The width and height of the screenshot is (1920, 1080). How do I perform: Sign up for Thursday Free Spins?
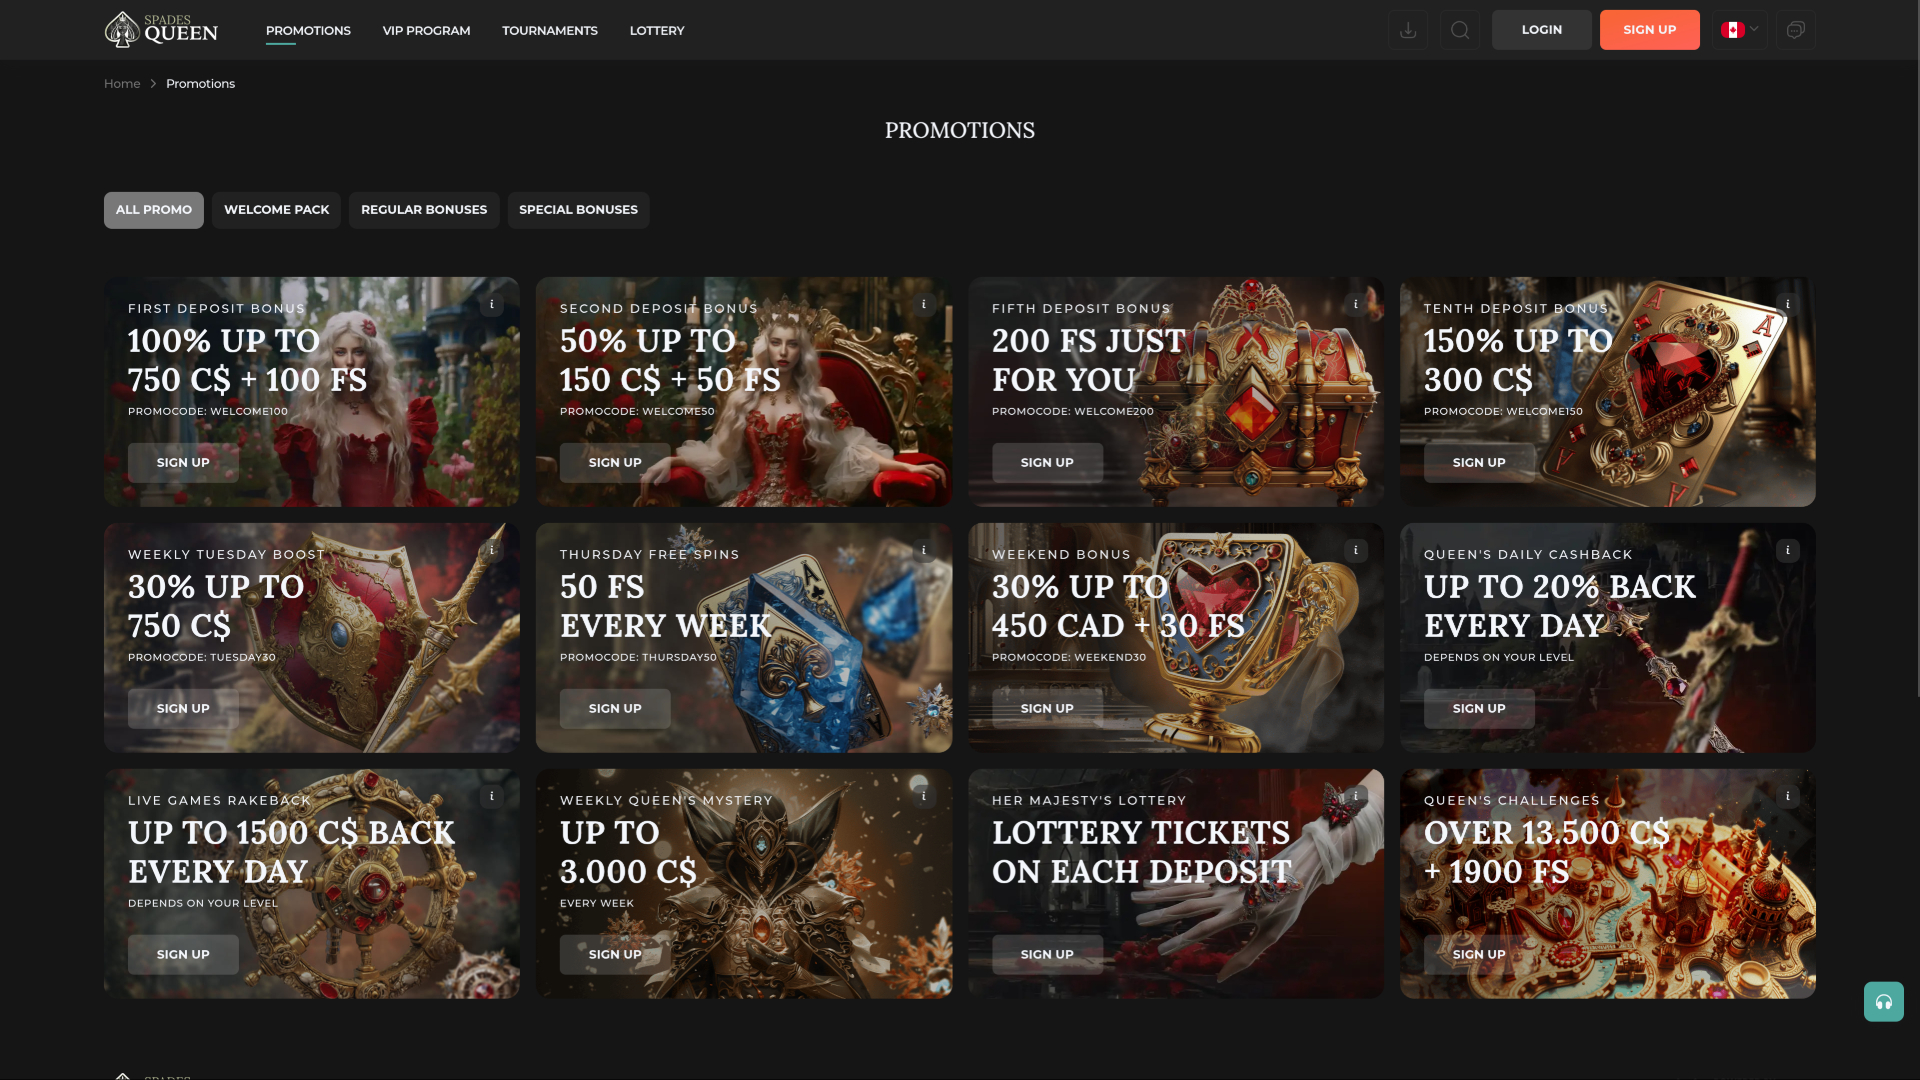coord(615,709)
